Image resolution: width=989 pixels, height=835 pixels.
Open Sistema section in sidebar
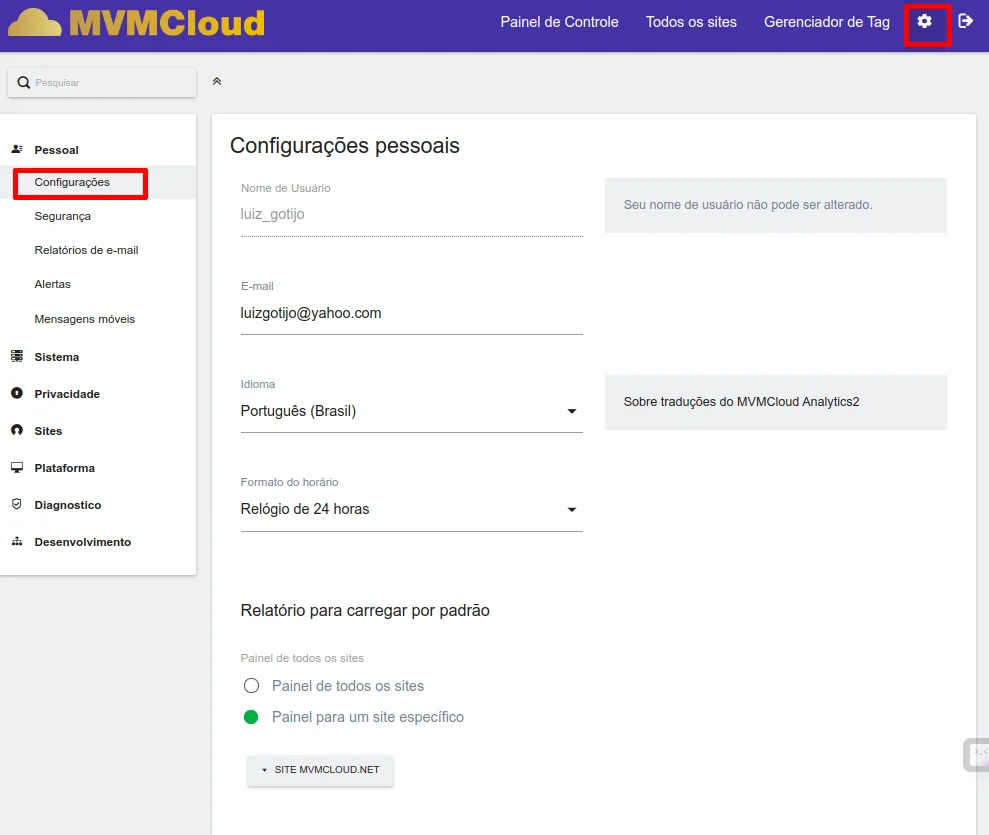[x=56, y=357]
